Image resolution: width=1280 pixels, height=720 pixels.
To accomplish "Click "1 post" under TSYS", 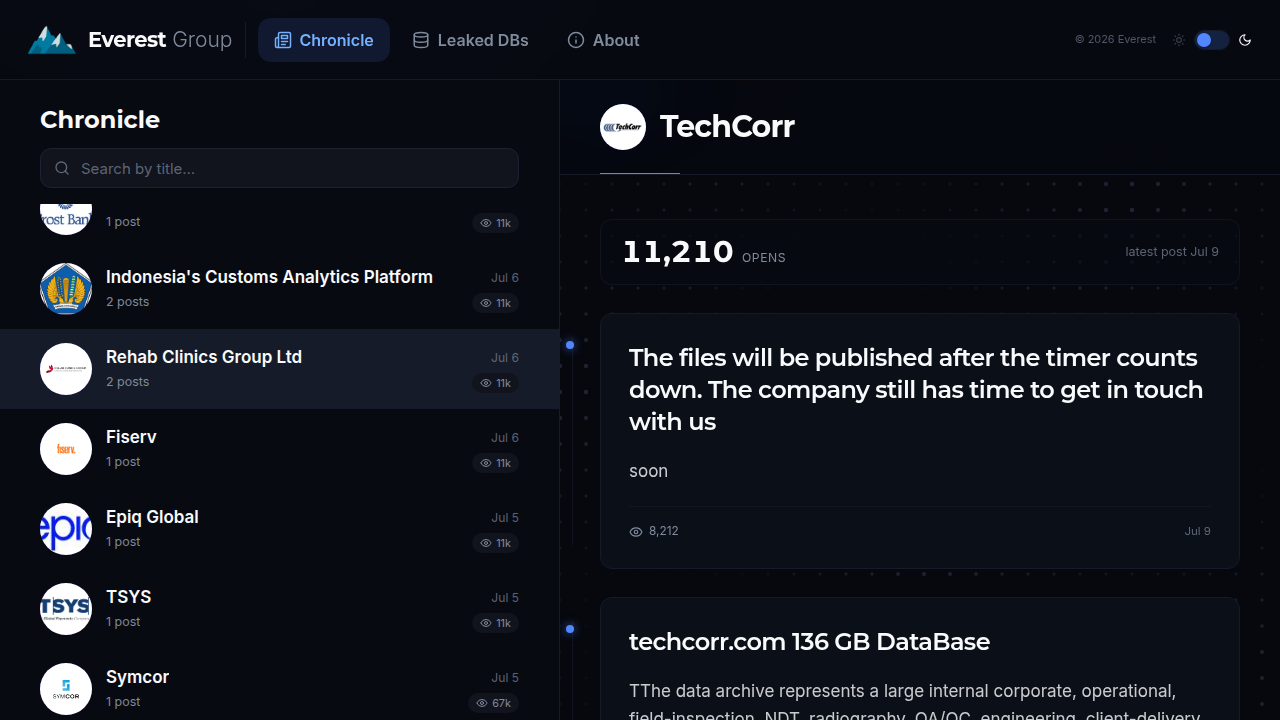I will 123,622.
